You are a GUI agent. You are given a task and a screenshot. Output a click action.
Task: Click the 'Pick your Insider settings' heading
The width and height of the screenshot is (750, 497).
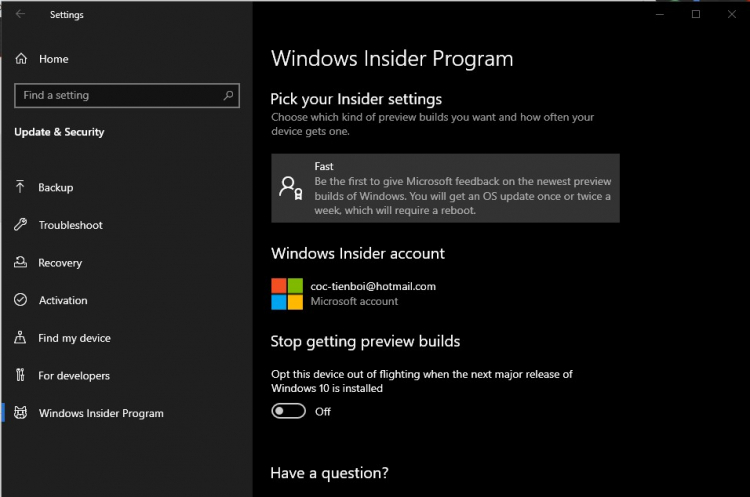[356, 99]
